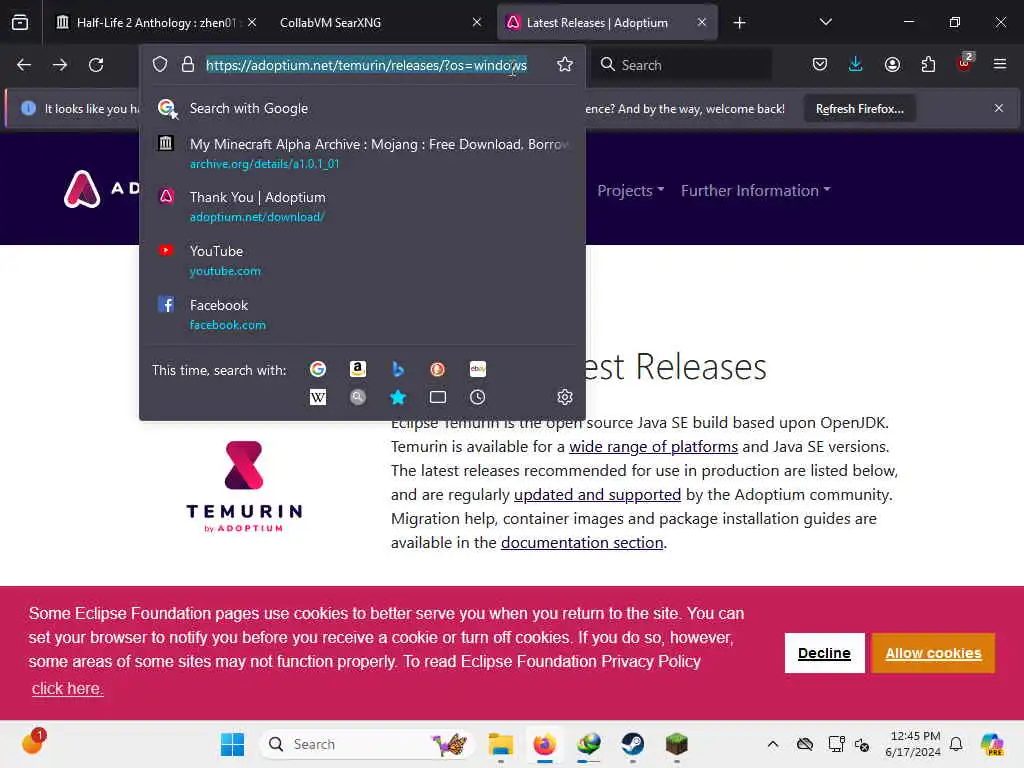1024x768 pixels.
Task: Close the CollabVM SearXNG tab
Action: tap(477, 23)
